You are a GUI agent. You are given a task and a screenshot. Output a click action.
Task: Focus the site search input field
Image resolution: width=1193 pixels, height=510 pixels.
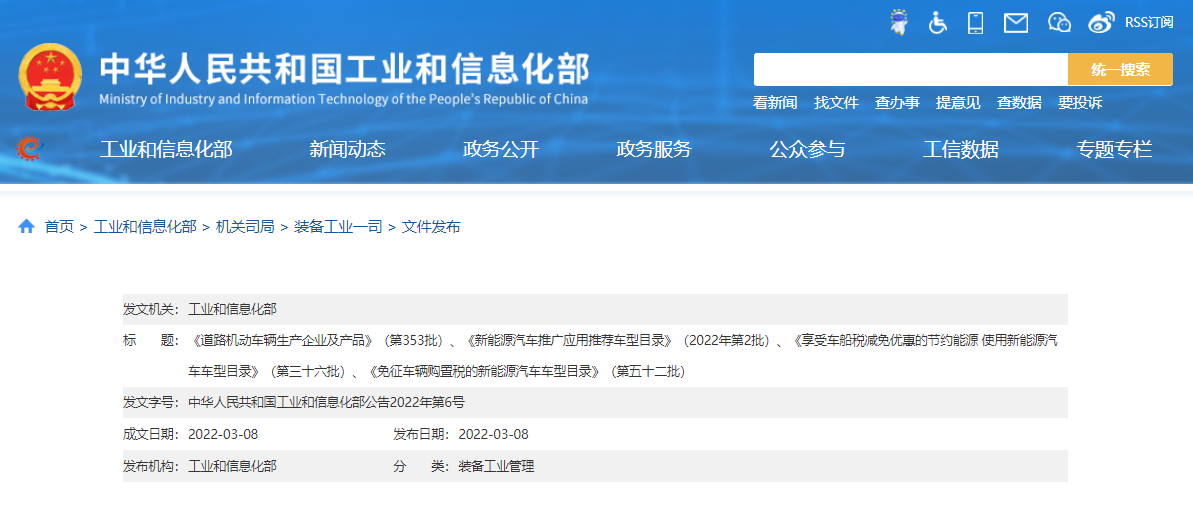tap(911, 69)
